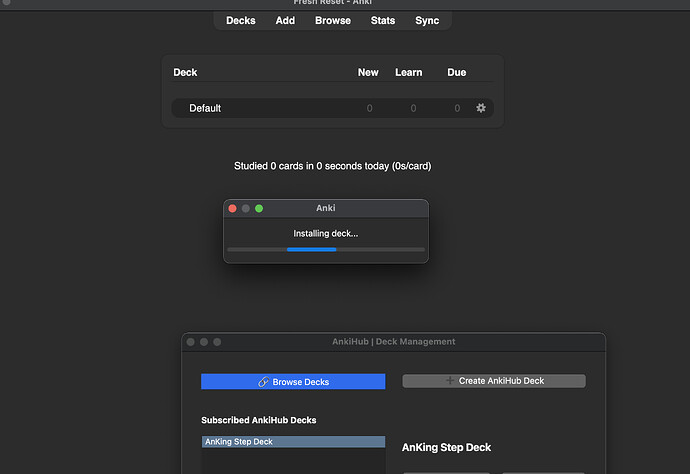This screenshot has width=690, height=474.
Task: Click the plus icon on Create AnkiHub Deck
Action: (450, 380)
